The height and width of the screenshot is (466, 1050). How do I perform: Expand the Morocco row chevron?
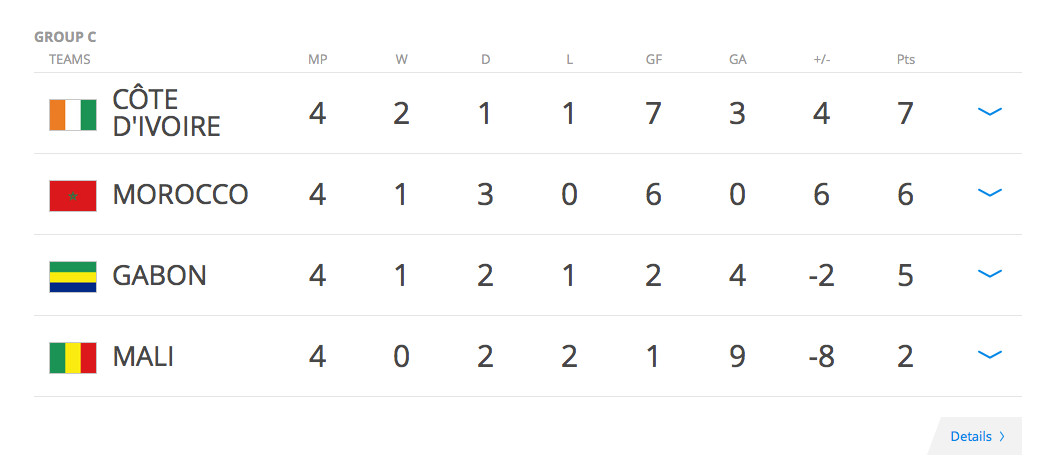click(x=990, y=193)
